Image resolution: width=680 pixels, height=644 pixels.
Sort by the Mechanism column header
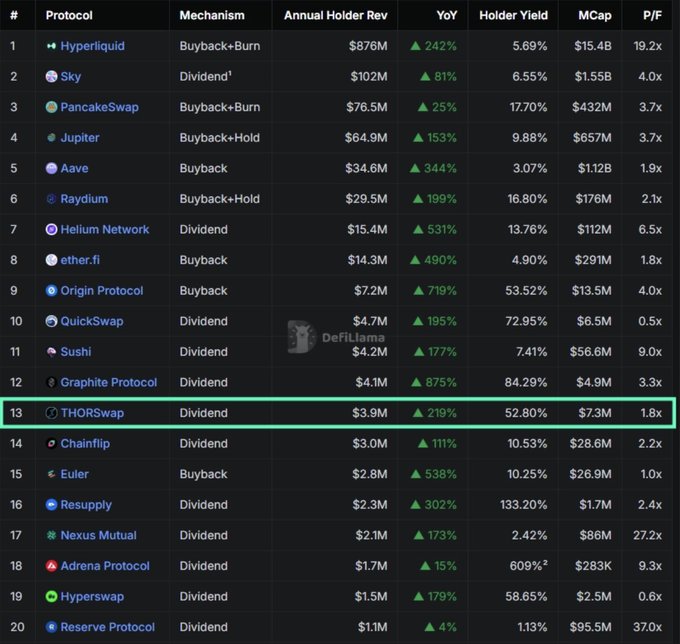click(x=212, y=16)
